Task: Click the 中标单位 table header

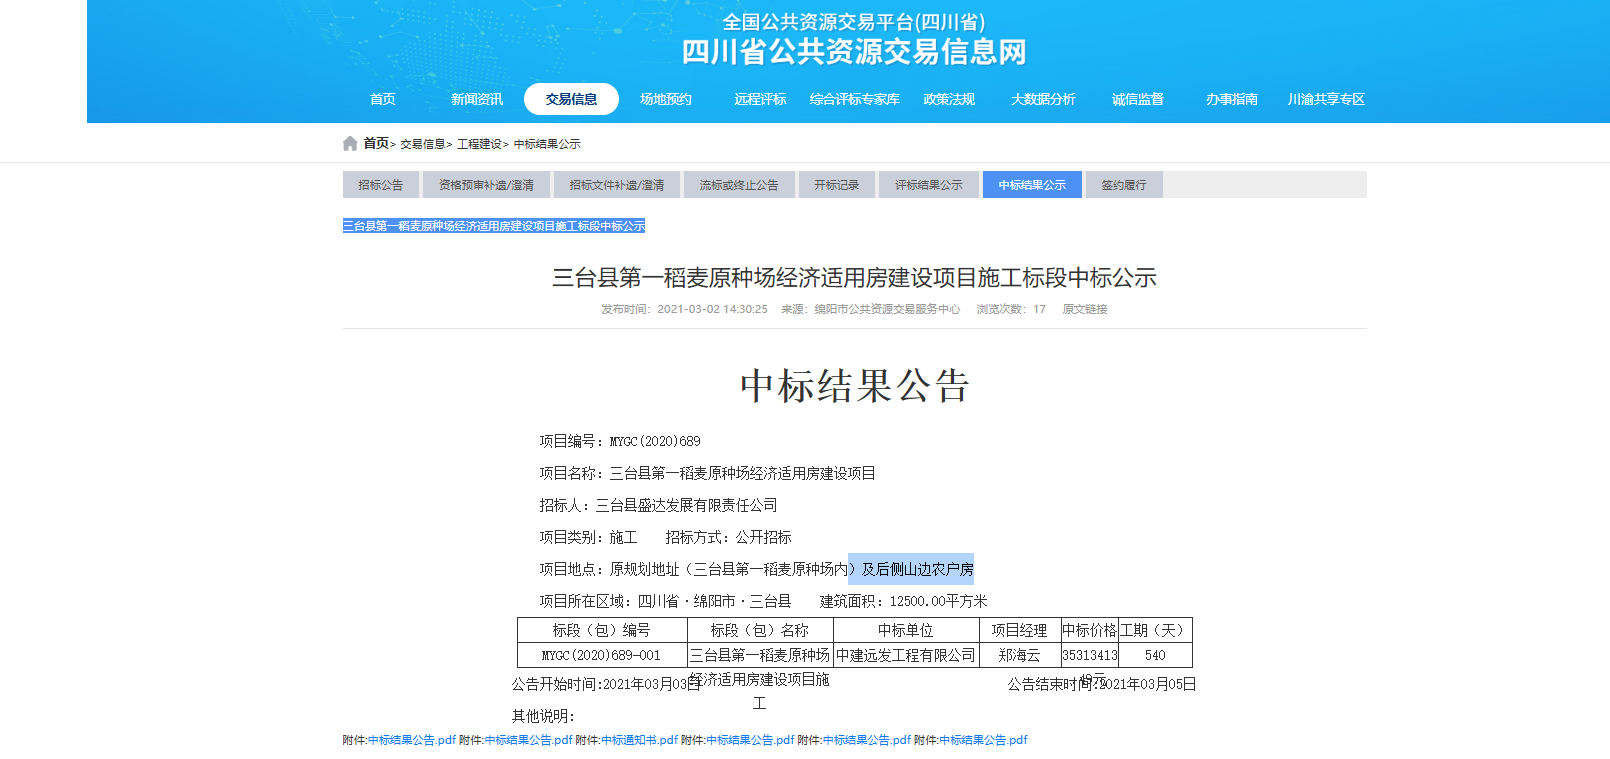Action: 906,630
